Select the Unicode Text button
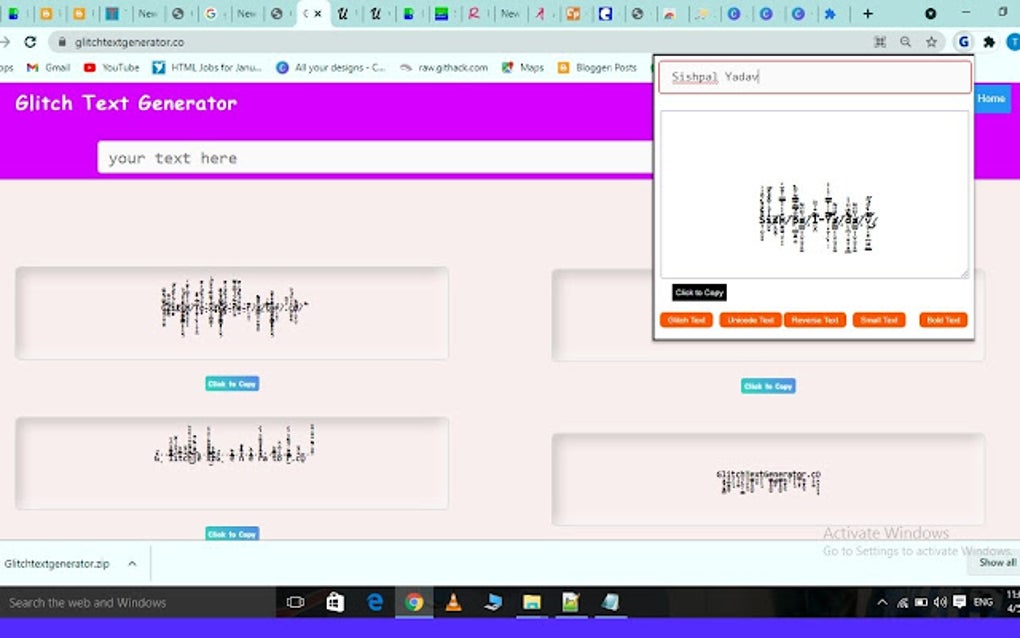The height and width of the screenshot is (638, 1020). (x=750, y=320)
